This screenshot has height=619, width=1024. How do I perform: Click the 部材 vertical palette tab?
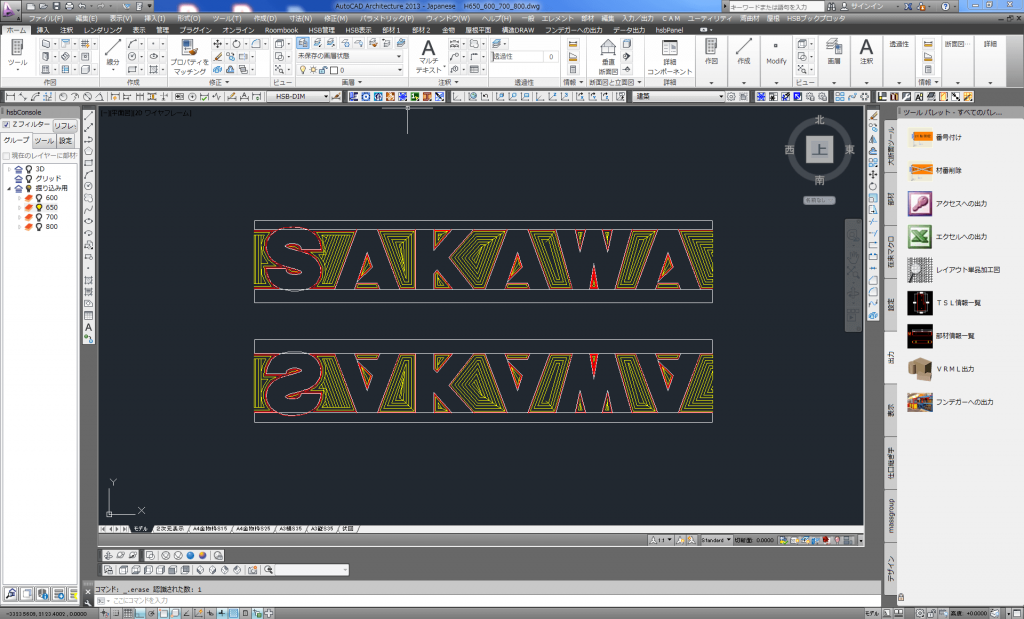point(891,199)
